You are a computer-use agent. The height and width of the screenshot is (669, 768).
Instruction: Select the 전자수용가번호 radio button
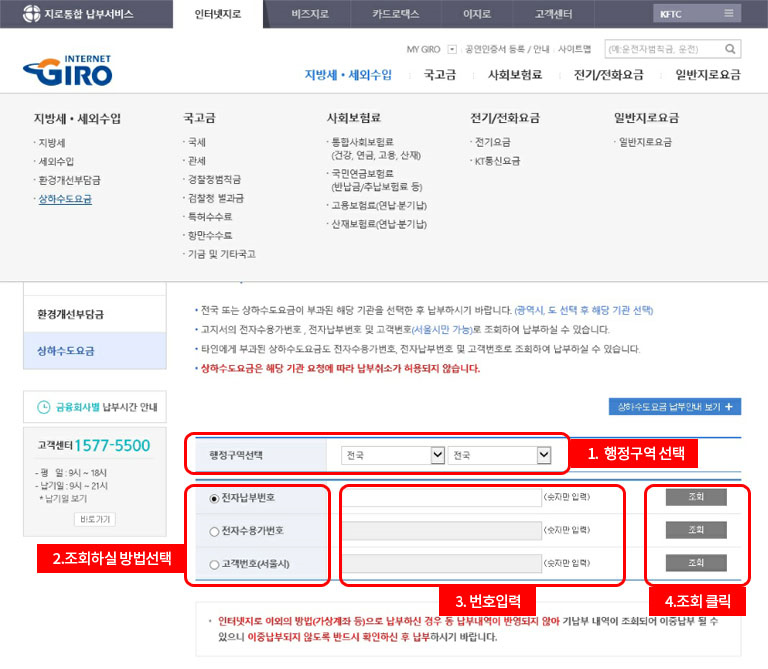coord(214,531)
